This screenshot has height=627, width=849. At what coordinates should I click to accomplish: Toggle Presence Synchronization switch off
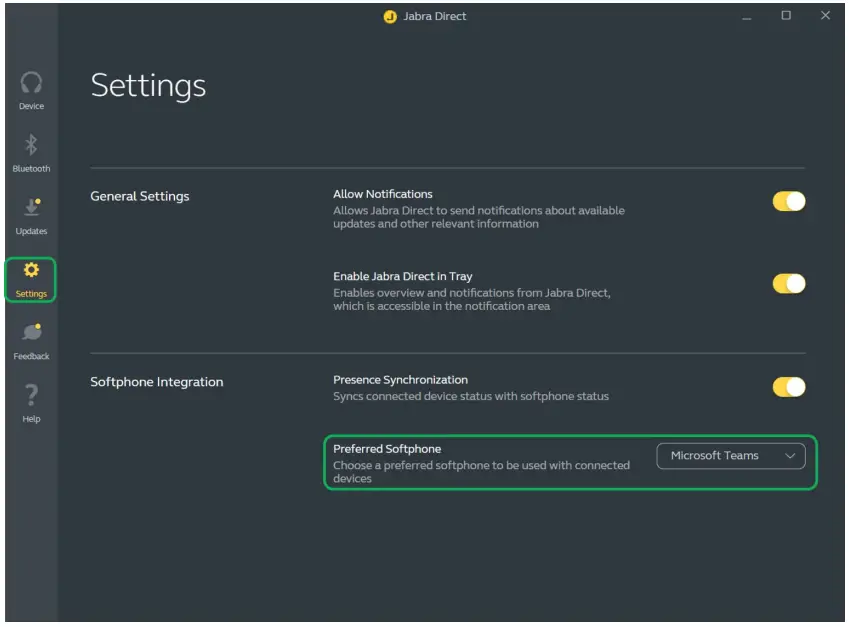(788, 387)
